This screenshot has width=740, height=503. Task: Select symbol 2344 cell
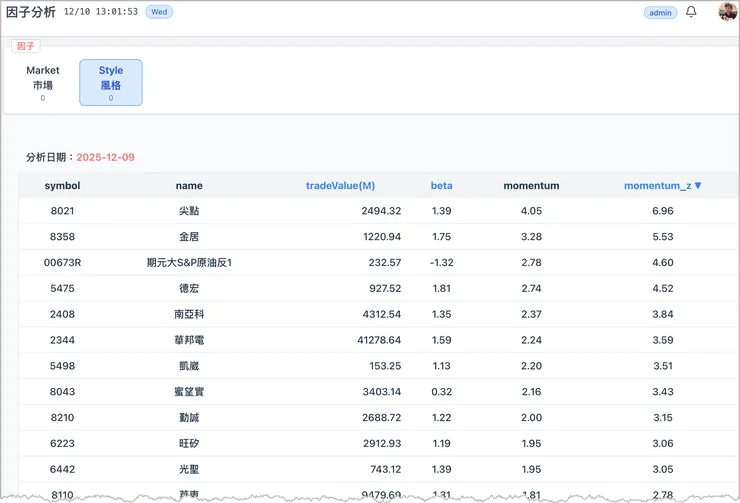click(x=62, y=340)
